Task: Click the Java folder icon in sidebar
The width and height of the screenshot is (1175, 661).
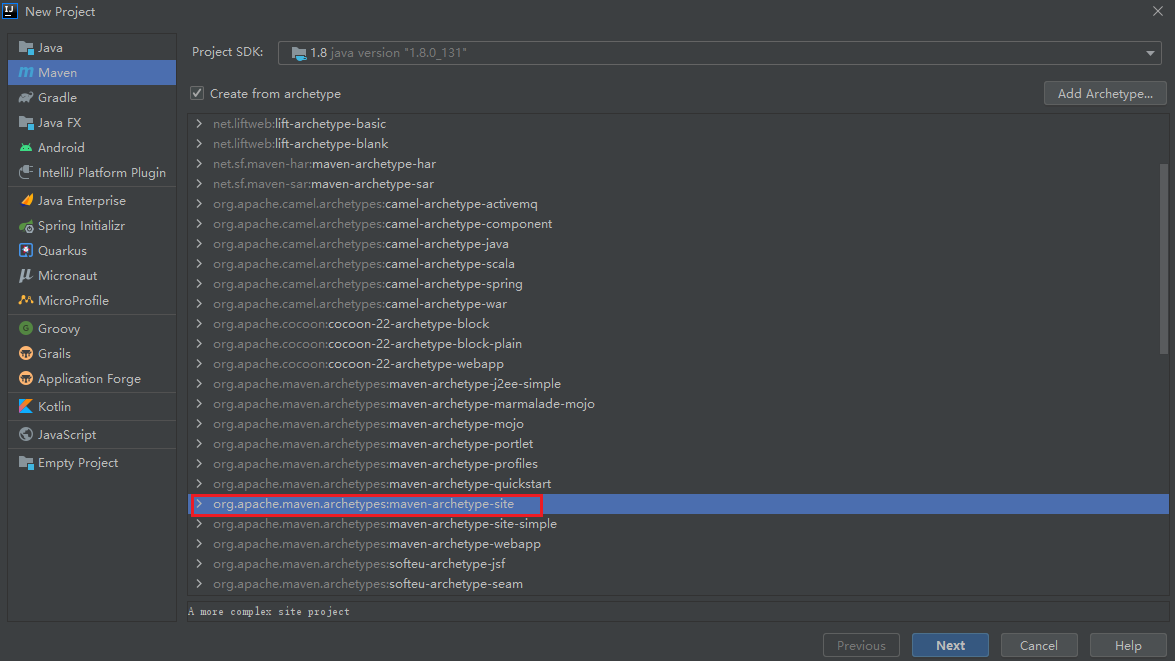Action: (x=26, y=48)
